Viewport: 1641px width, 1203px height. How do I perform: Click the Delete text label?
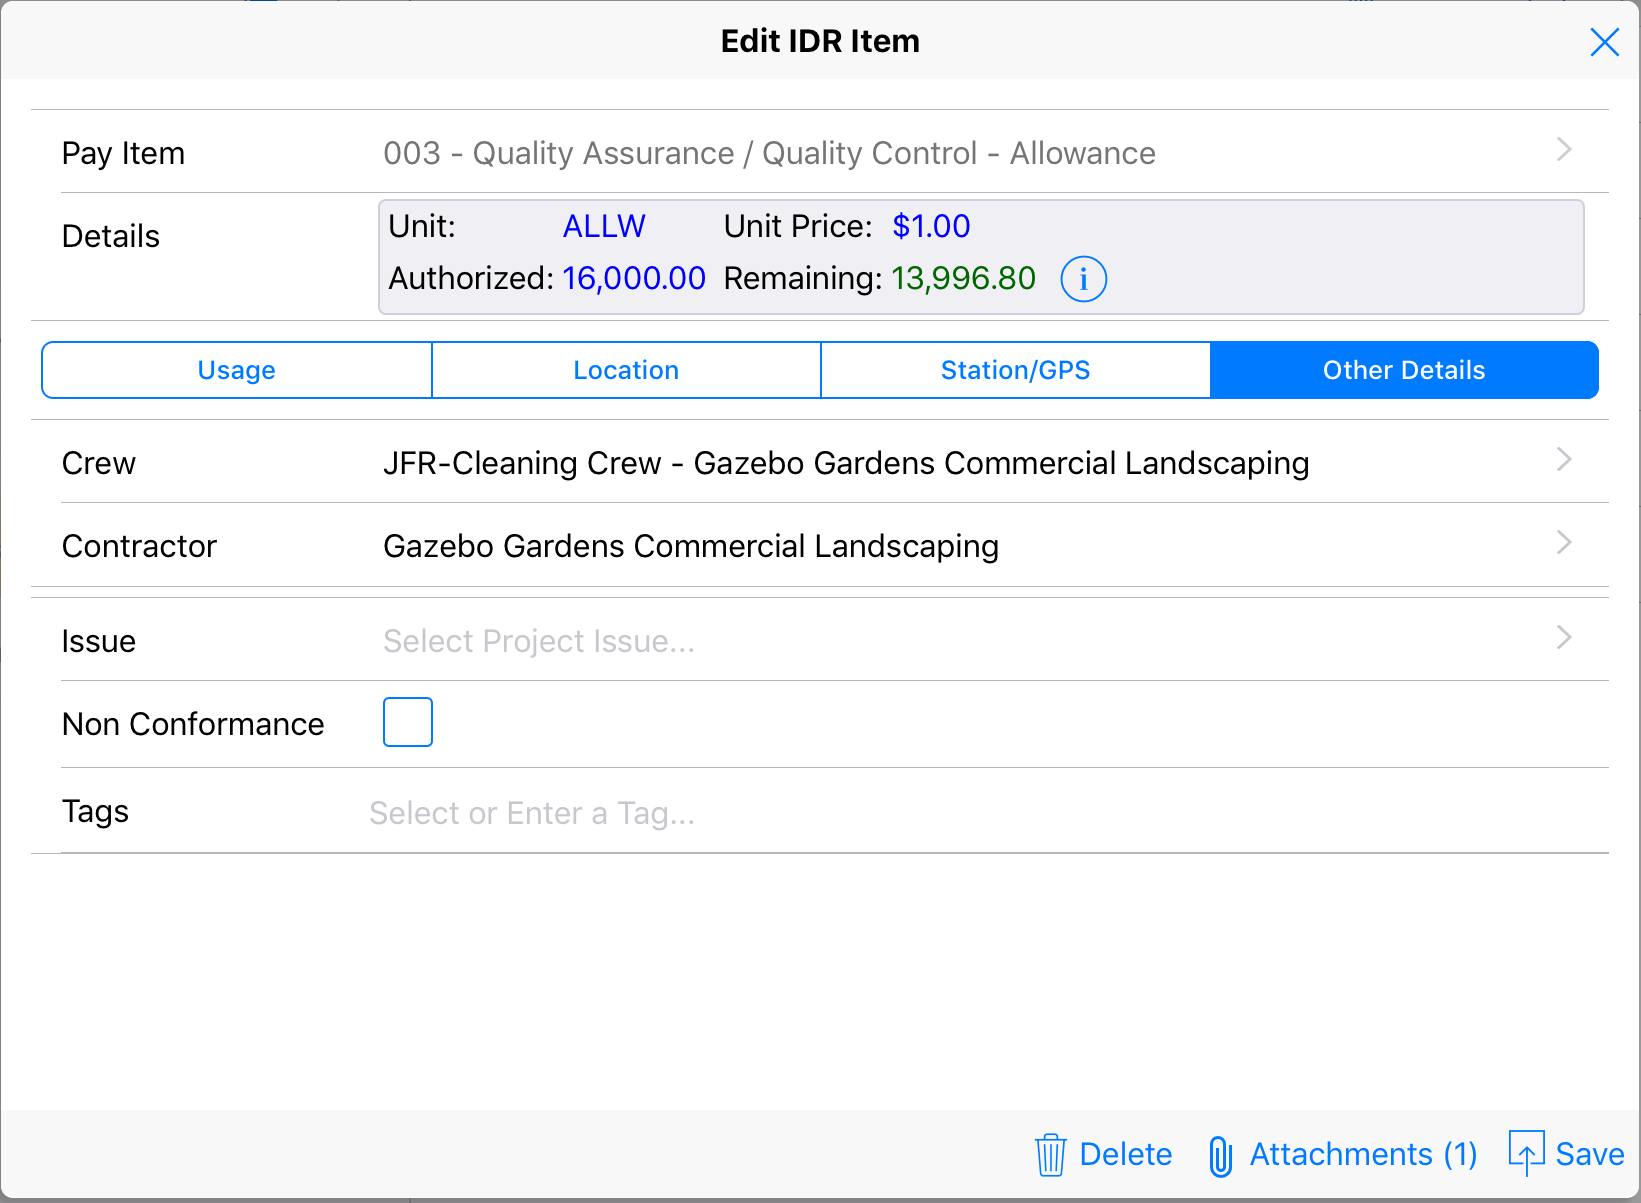point(1125,1154)
